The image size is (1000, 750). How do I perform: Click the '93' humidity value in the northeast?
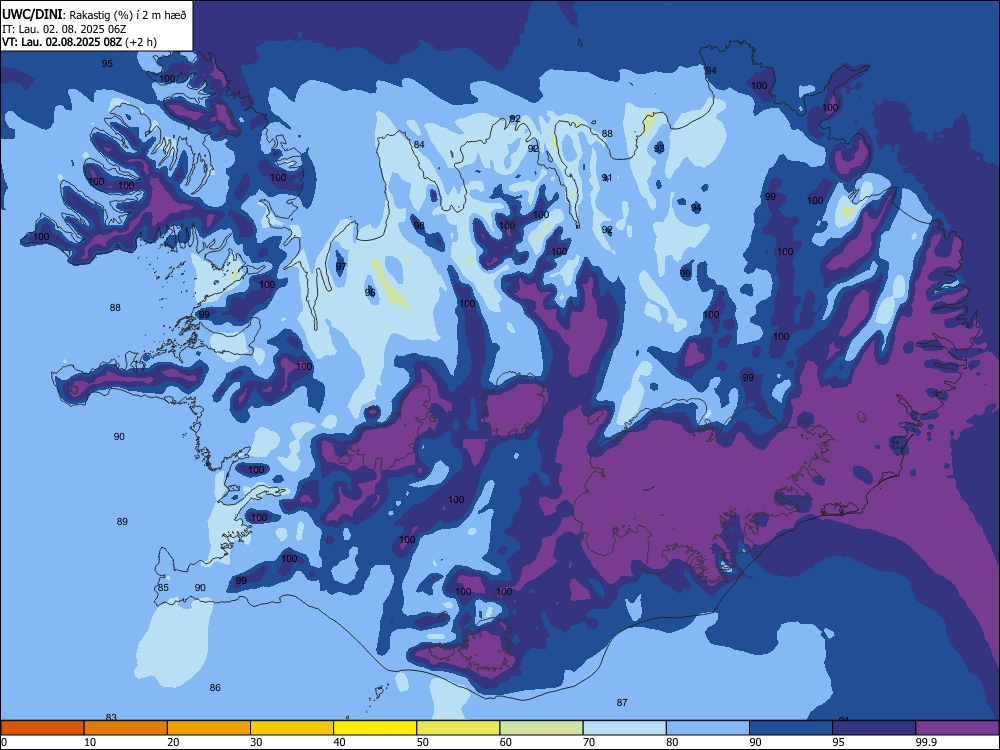(659, 149)
